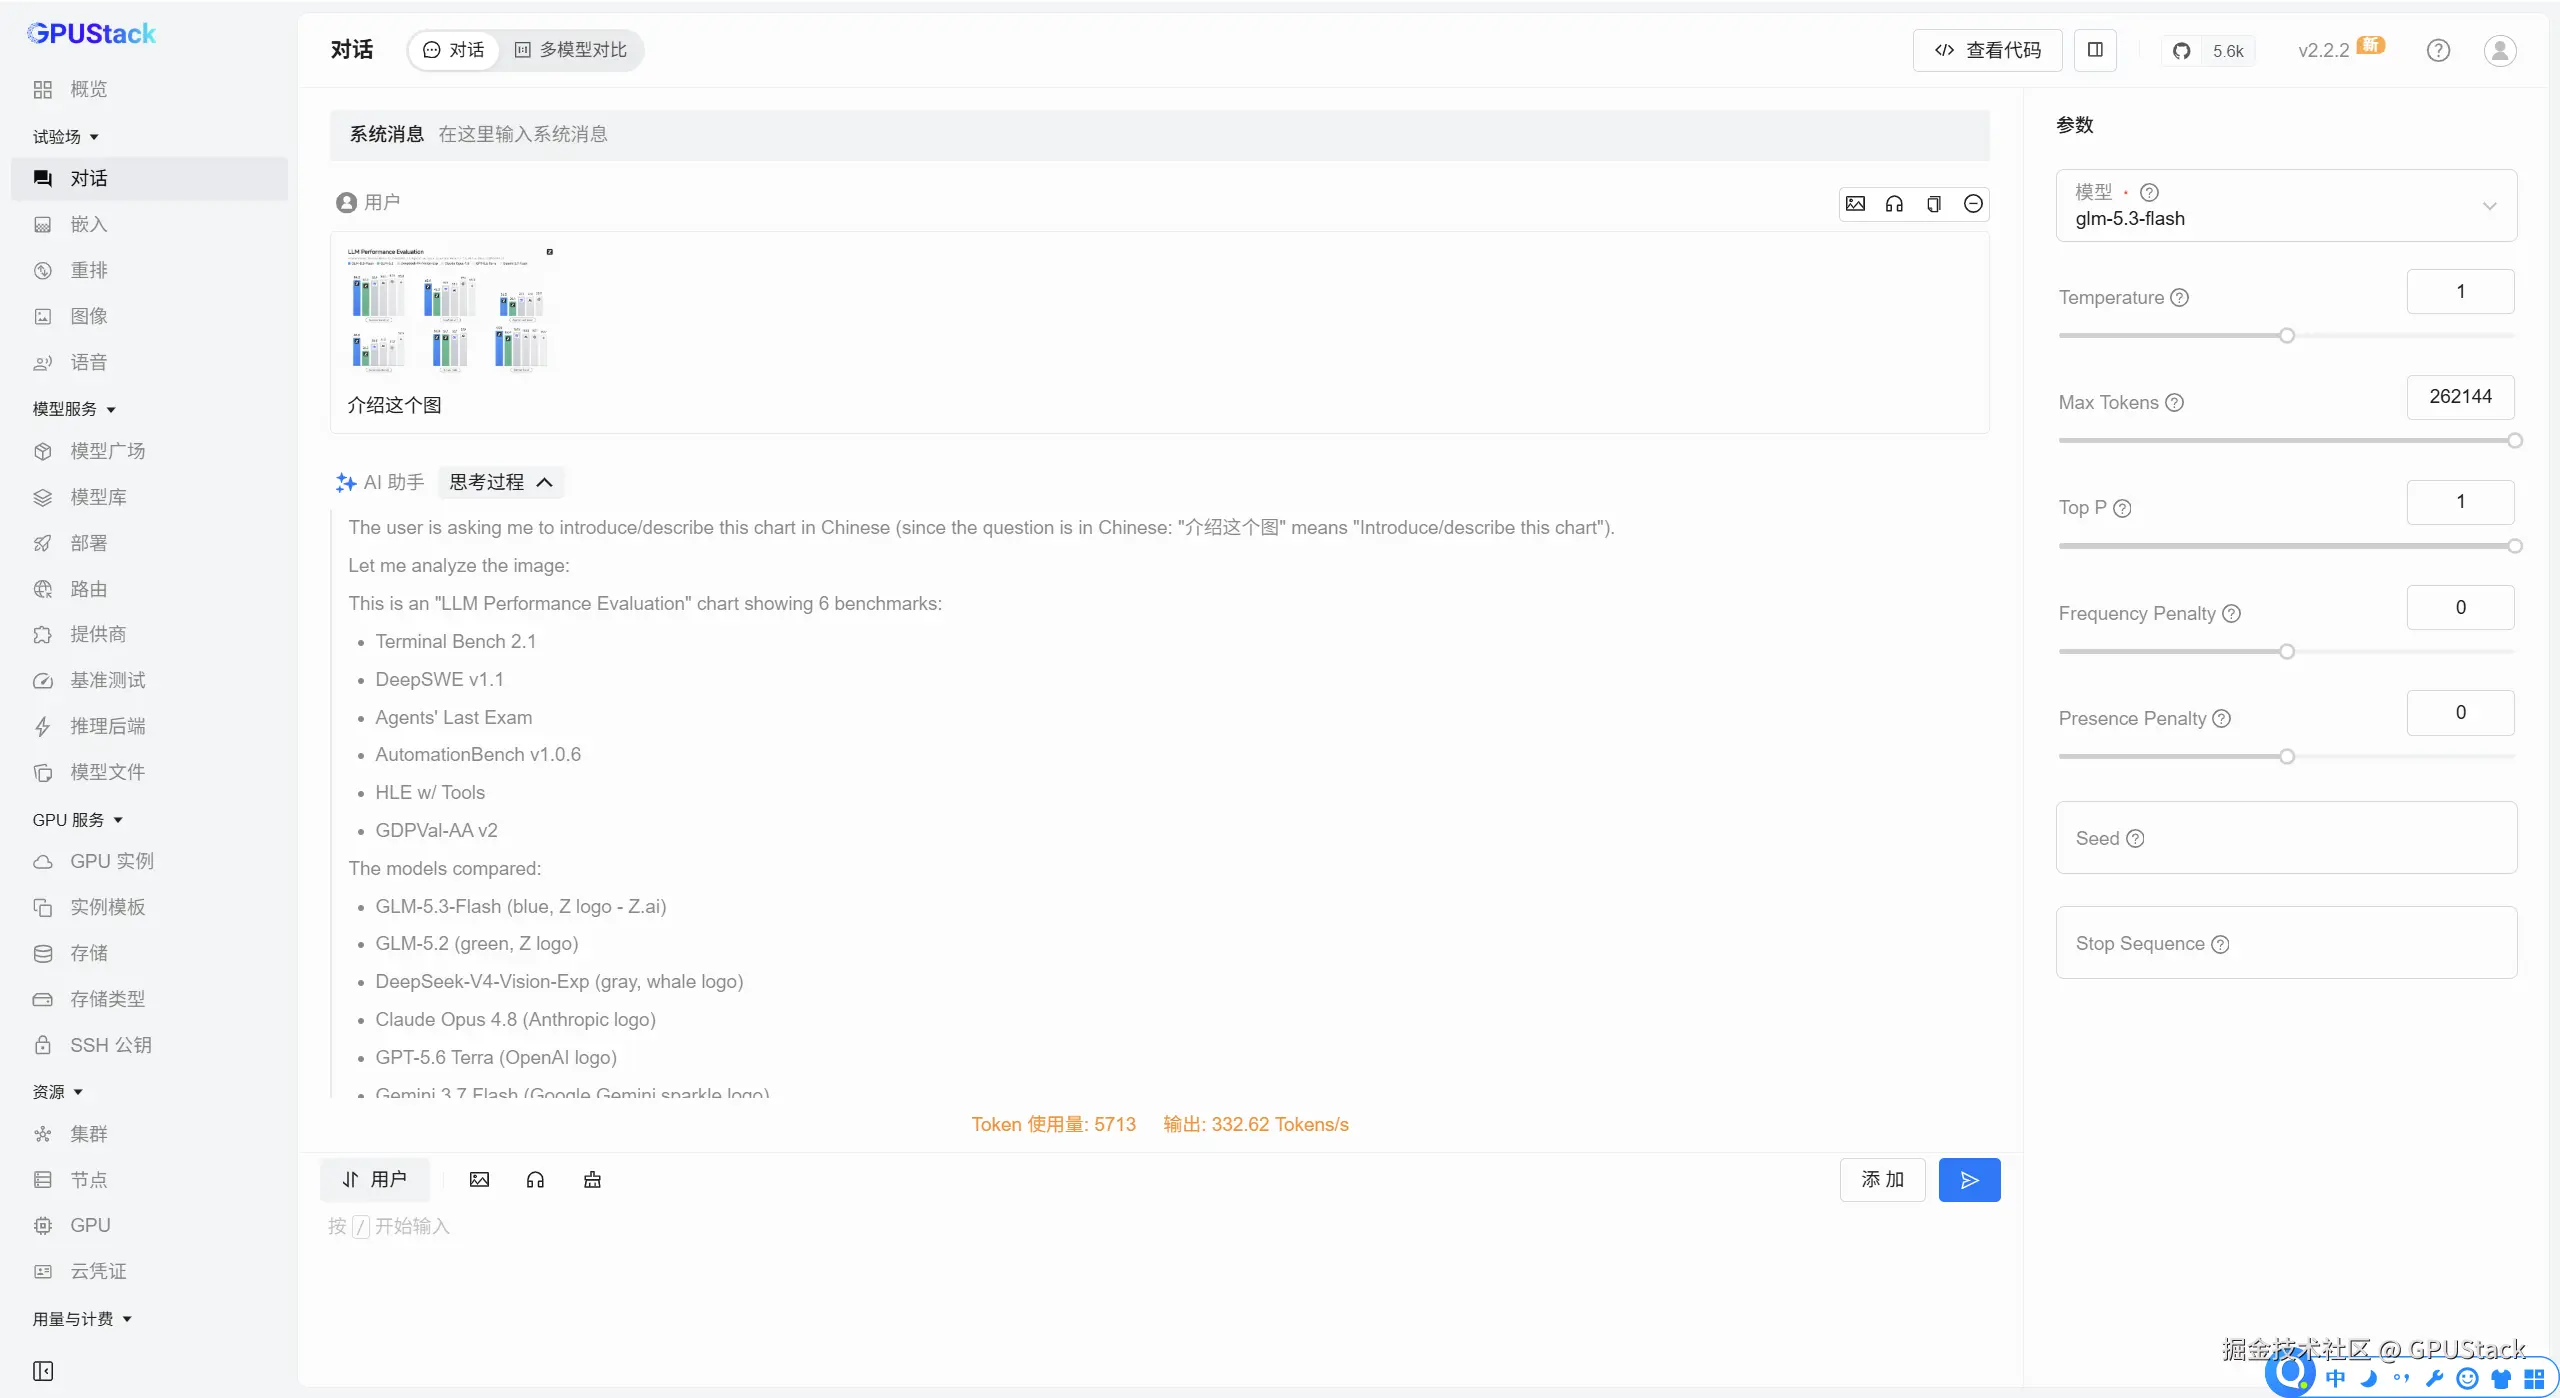Open the 模型 glm-5.3-flash dropdown
This screenshot has height=1398, width=2560.
click(x=2286, y=205)
